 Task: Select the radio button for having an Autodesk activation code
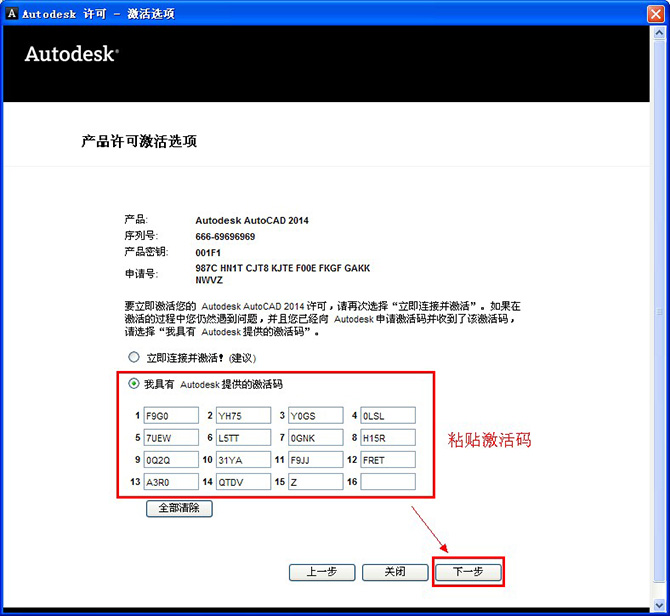[x=134, y=384]
